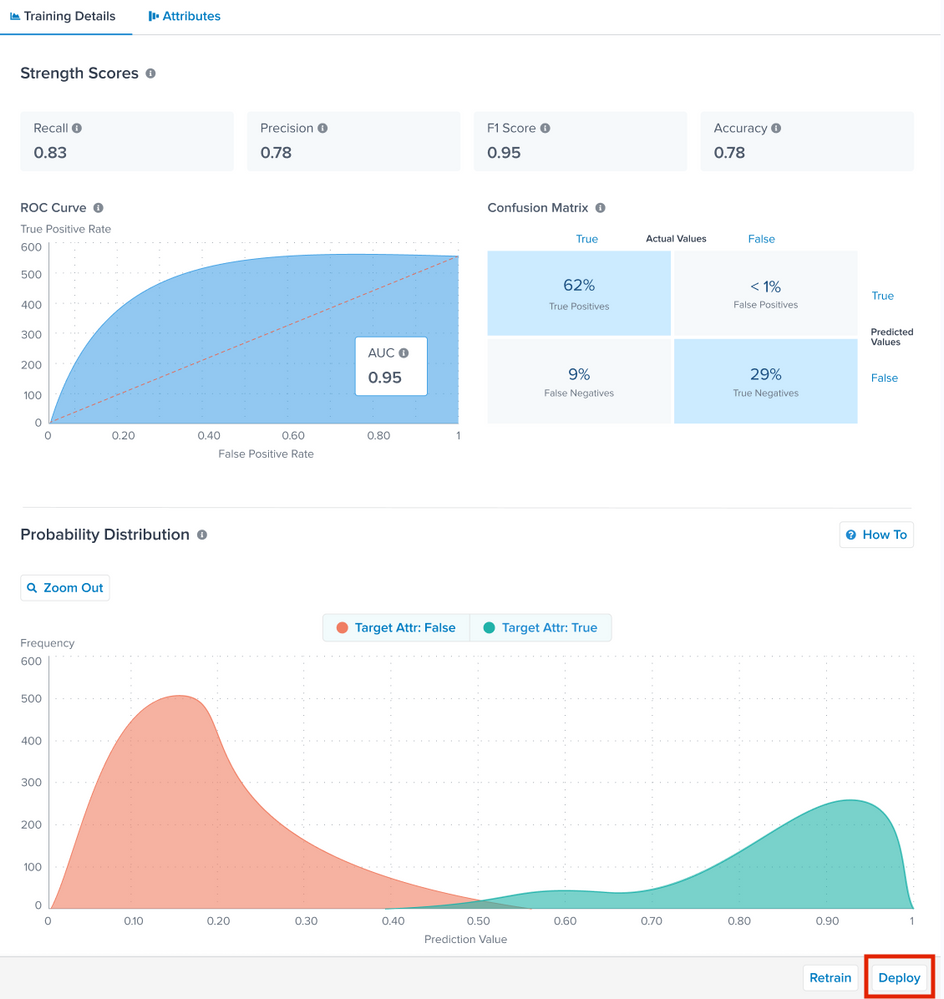The width and height of the screenshot is (944, 999).
Task: Switch to the Attributes tab
Action: 185,17
